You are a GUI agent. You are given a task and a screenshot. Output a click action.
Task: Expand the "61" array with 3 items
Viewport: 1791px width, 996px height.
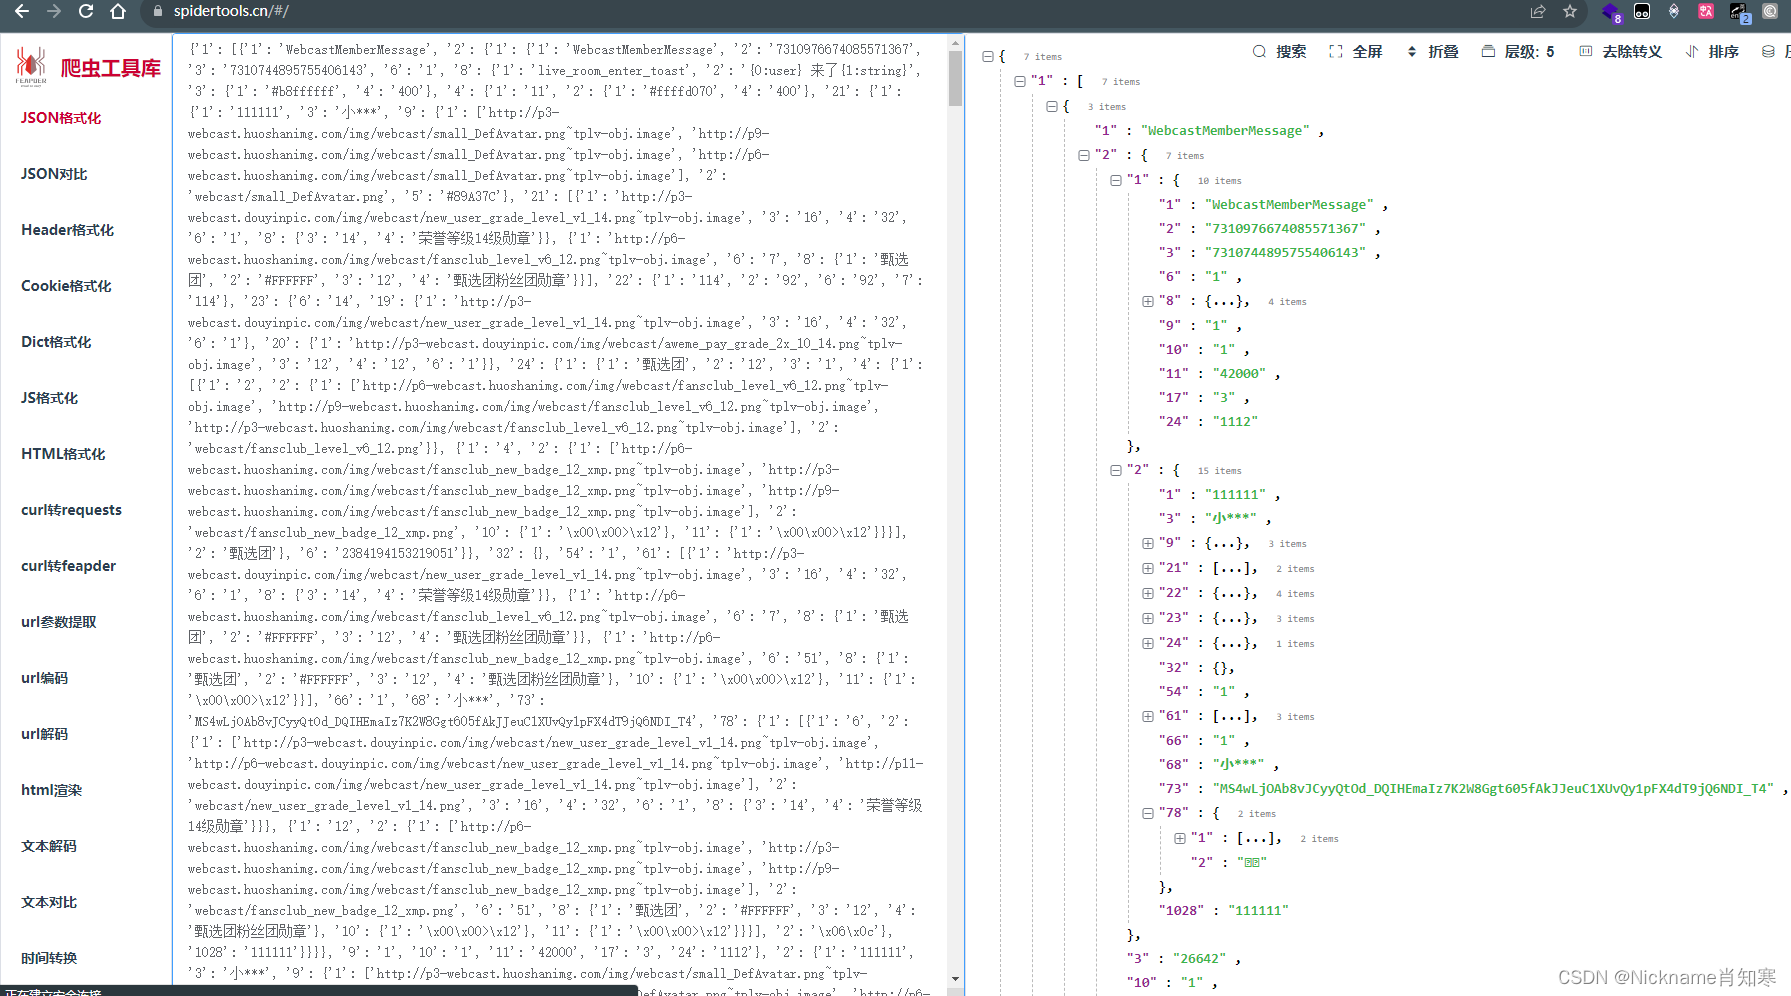1148,716
